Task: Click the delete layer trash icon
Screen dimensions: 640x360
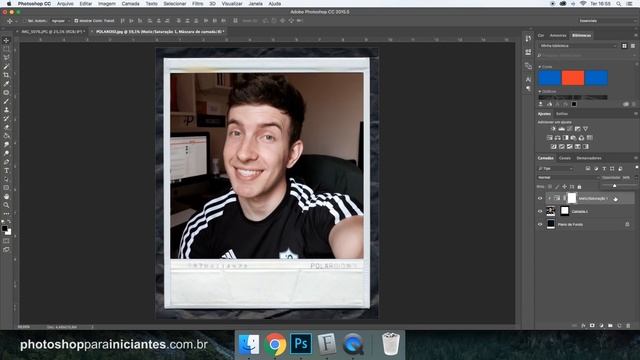Action: [628, 325]
